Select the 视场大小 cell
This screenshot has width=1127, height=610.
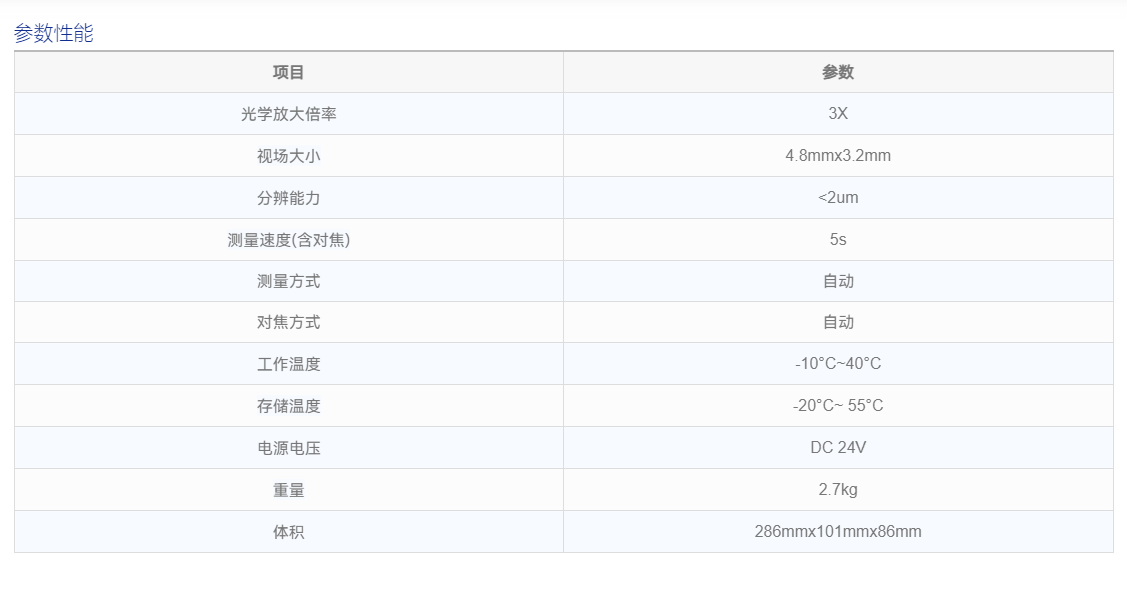coord(288,156)
